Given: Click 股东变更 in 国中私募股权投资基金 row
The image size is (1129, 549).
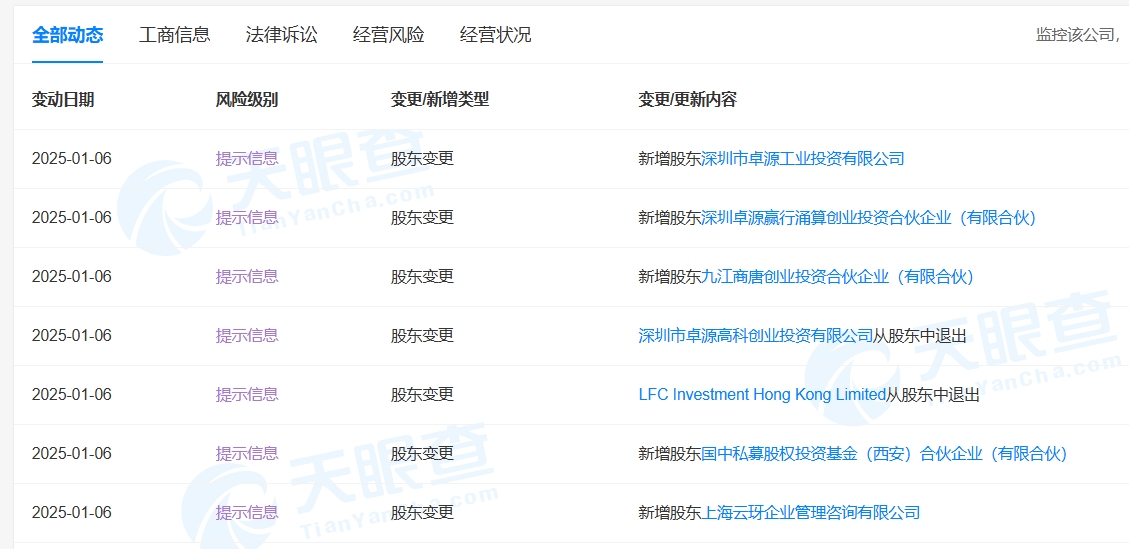Looking at the screenshot, I should 423,454.
